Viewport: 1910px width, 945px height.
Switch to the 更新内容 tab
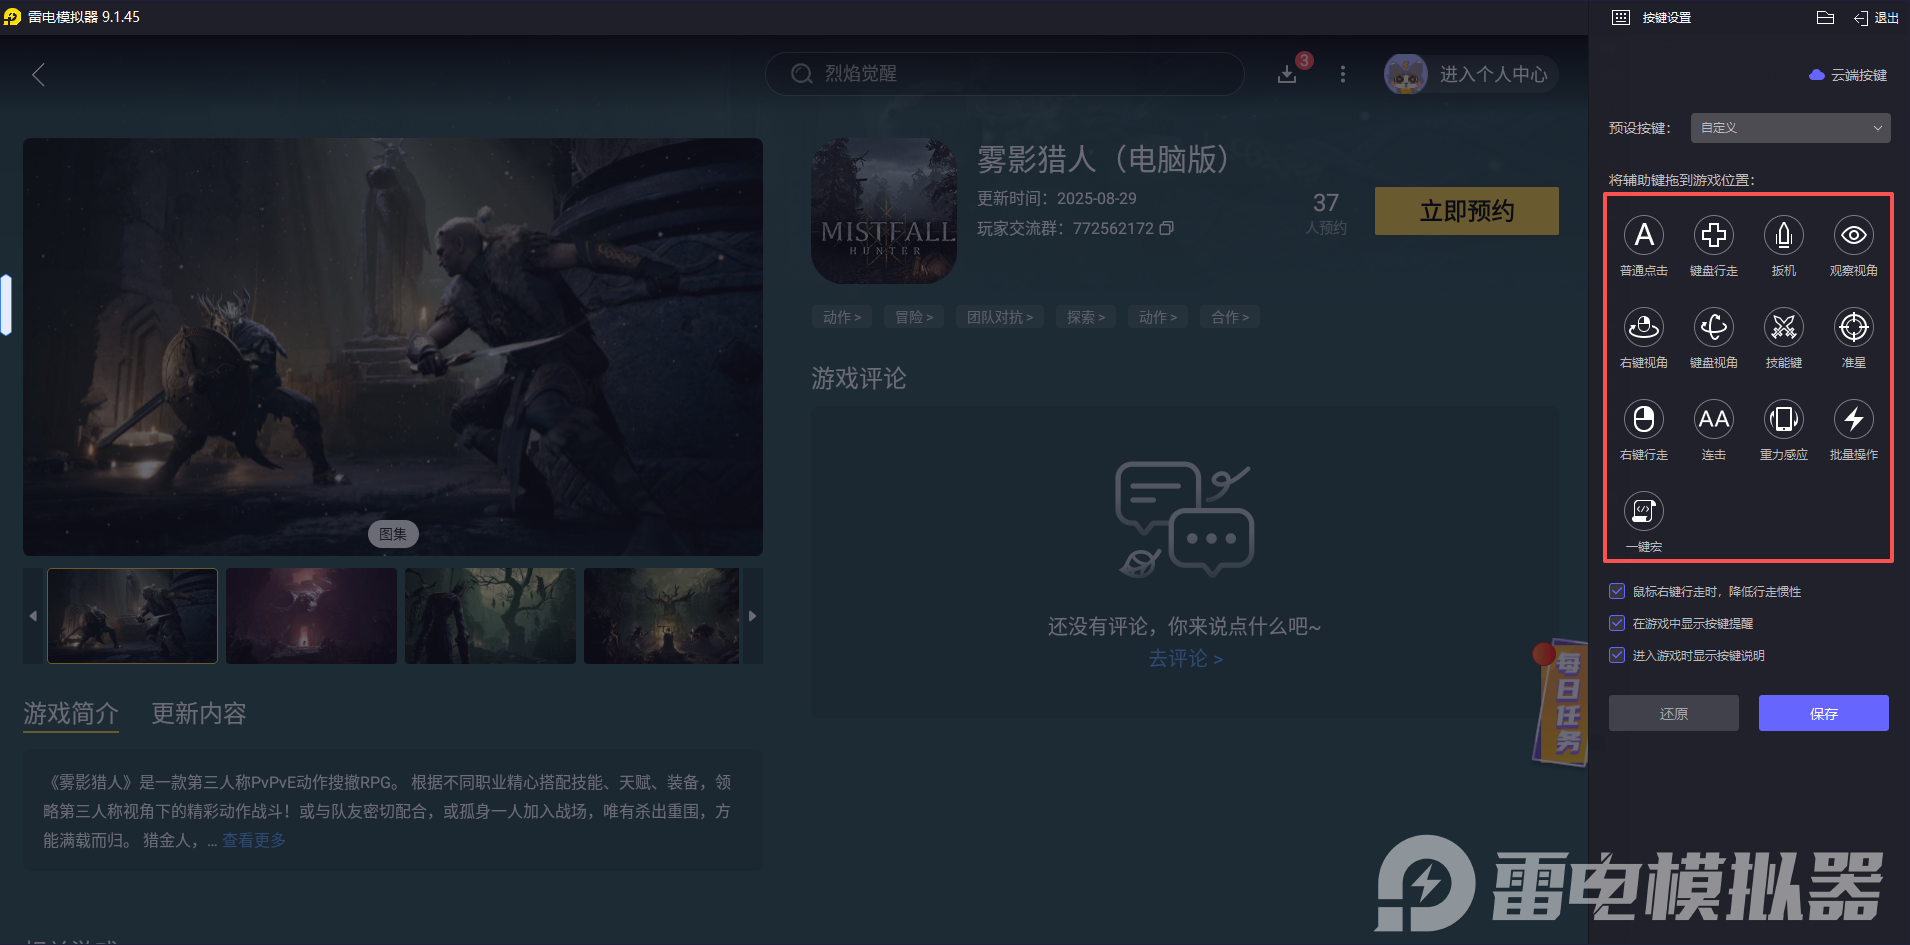pos(199,713)
